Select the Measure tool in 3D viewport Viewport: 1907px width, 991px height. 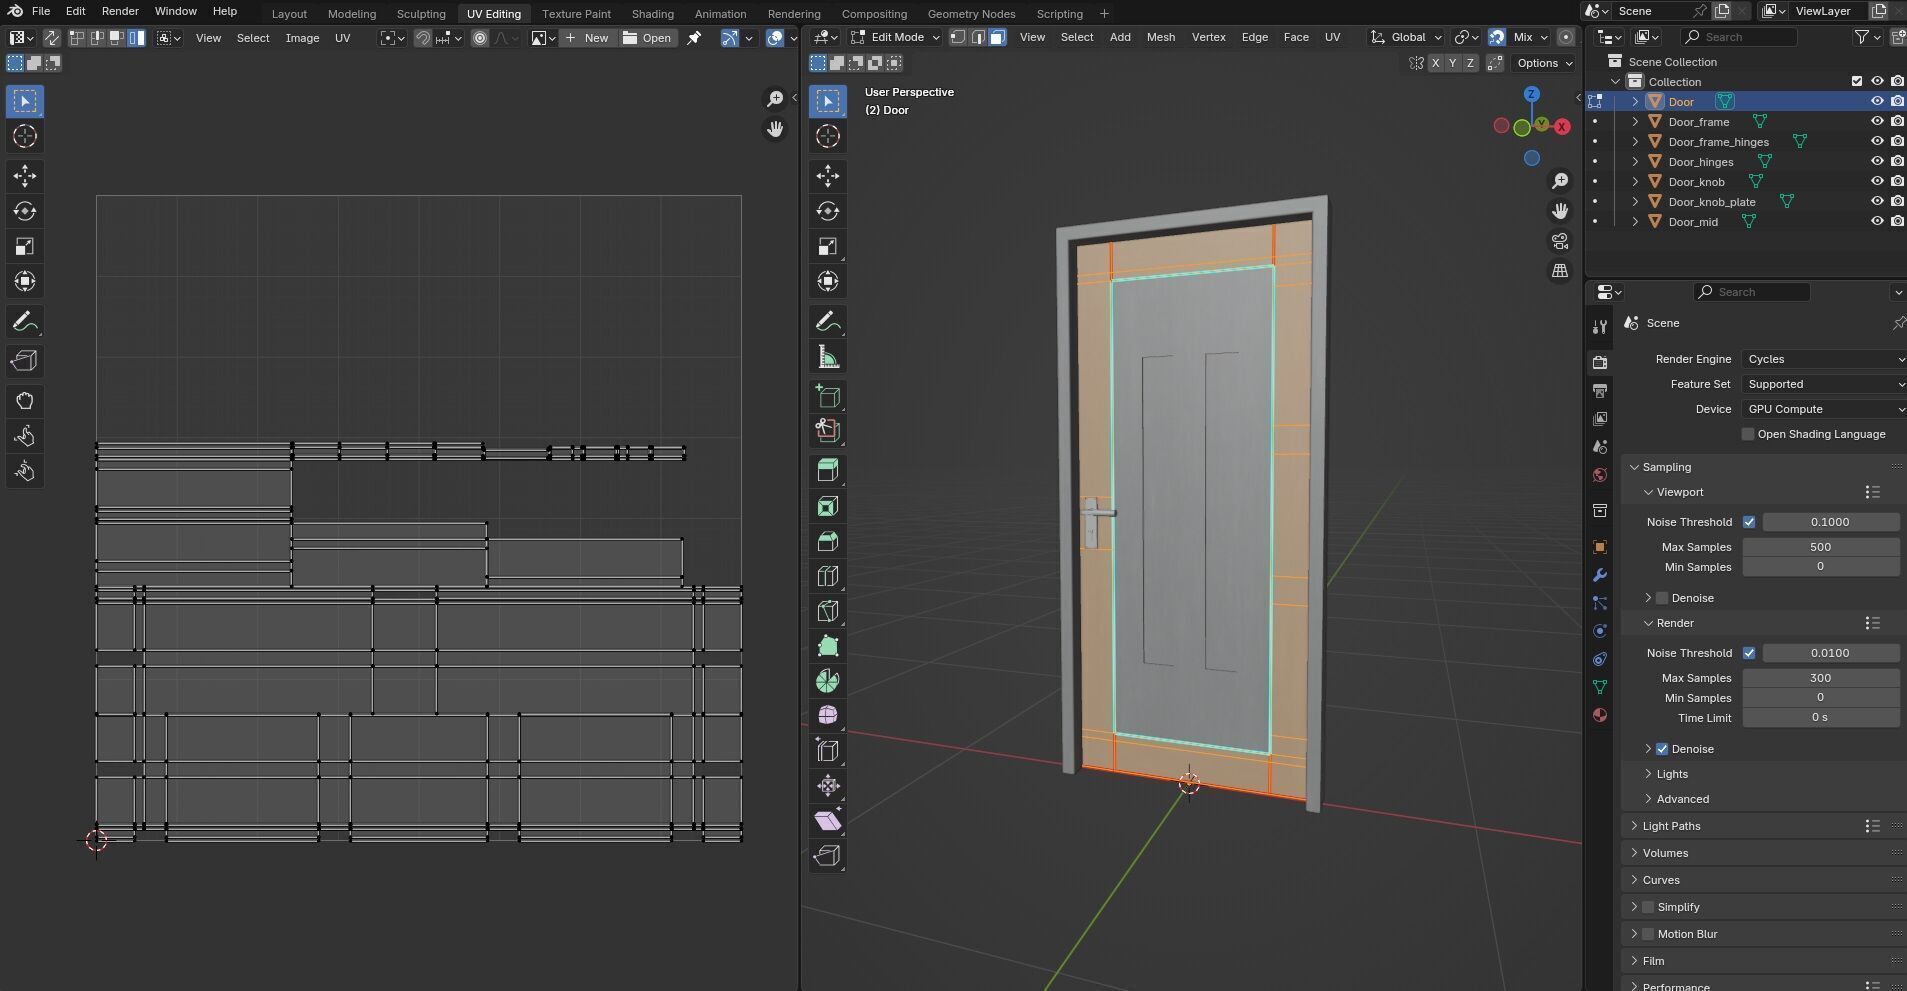(x=827, y=357)
